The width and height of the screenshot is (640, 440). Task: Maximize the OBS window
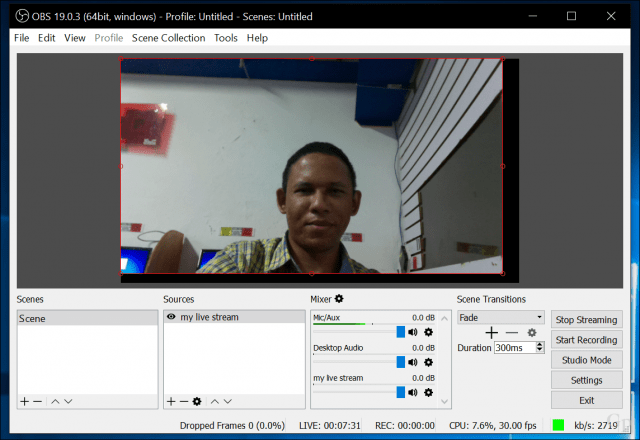click(571, 16)
